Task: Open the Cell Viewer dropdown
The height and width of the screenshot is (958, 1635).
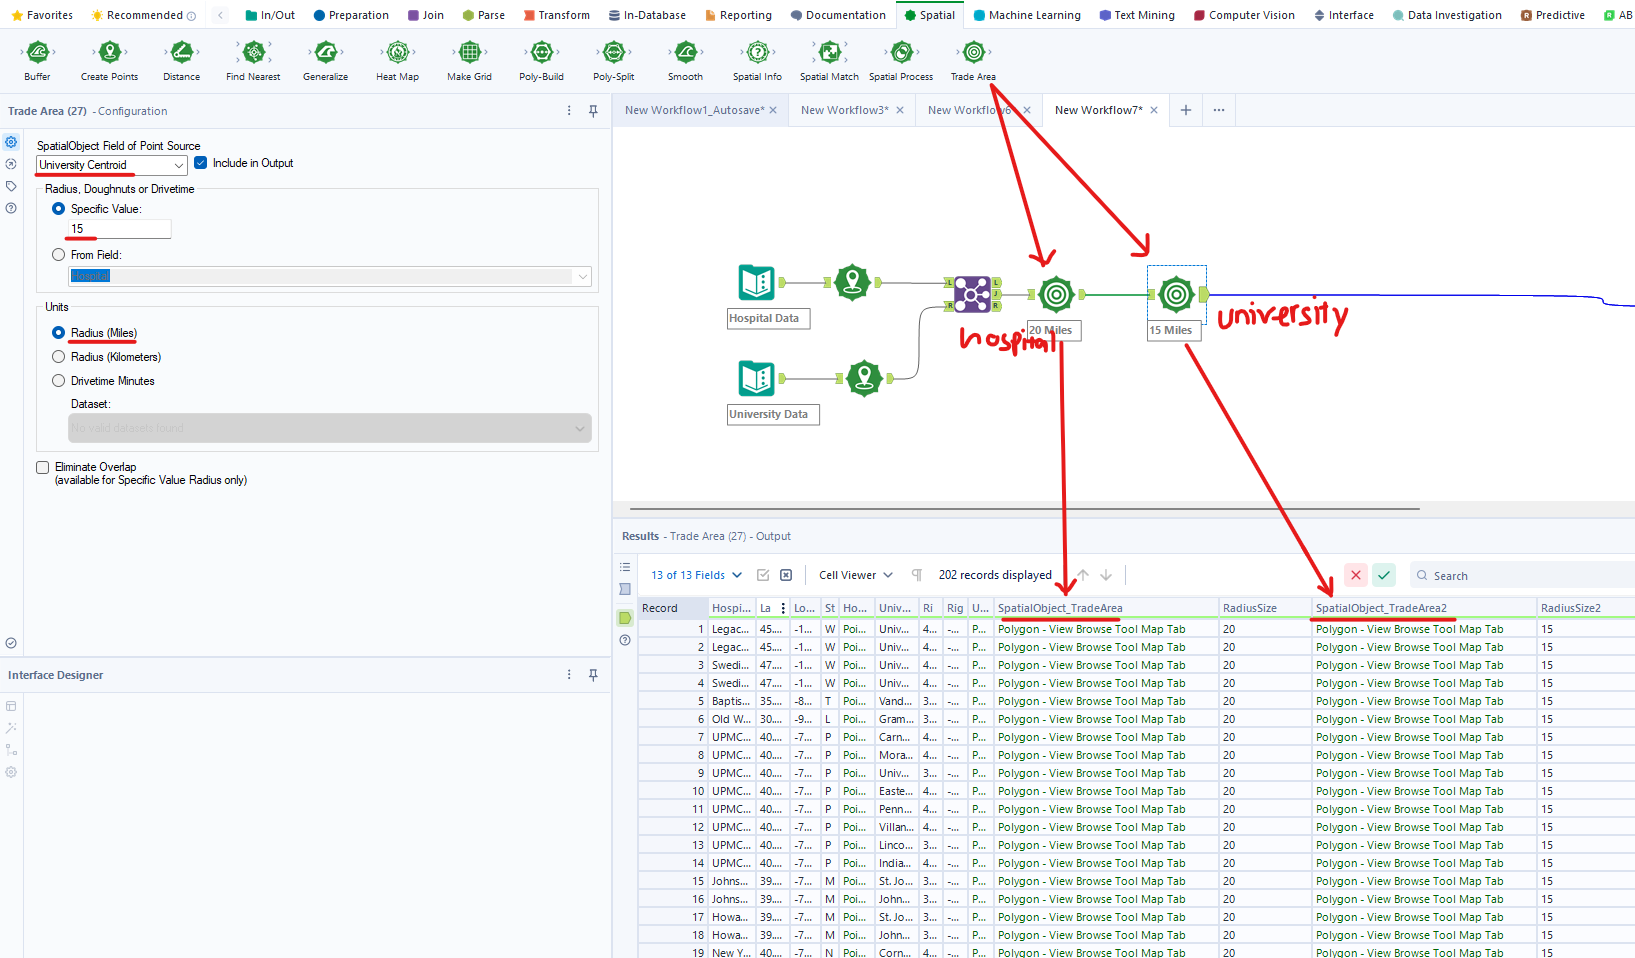Action: tap(855, 575)
